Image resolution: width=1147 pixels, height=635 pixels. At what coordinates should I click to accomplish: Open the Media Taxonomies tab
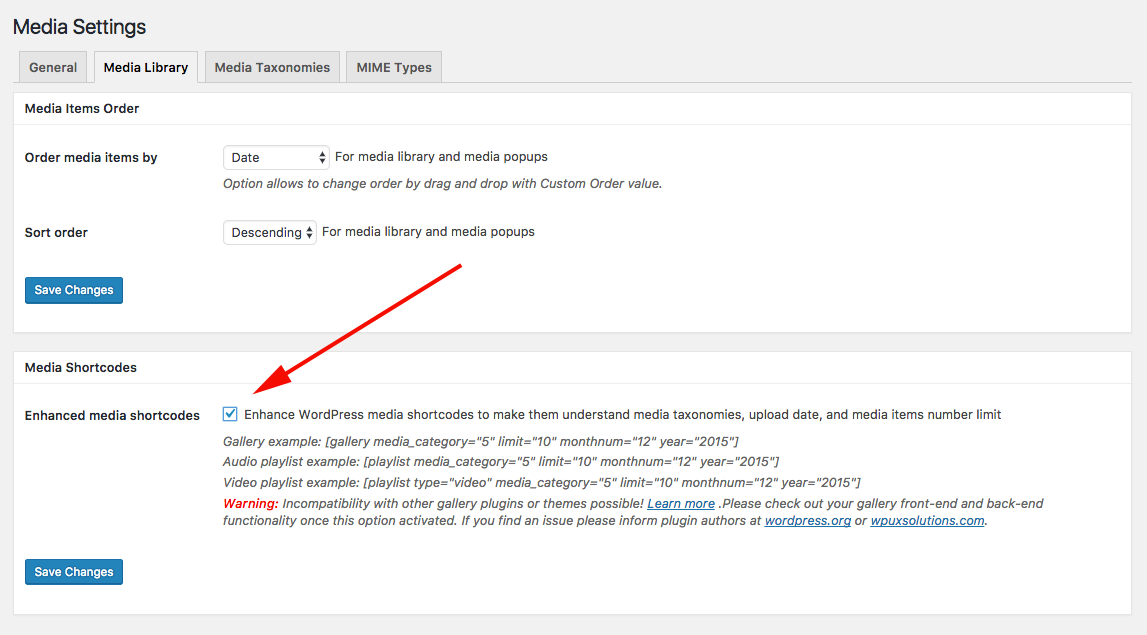tap(271, 66)
